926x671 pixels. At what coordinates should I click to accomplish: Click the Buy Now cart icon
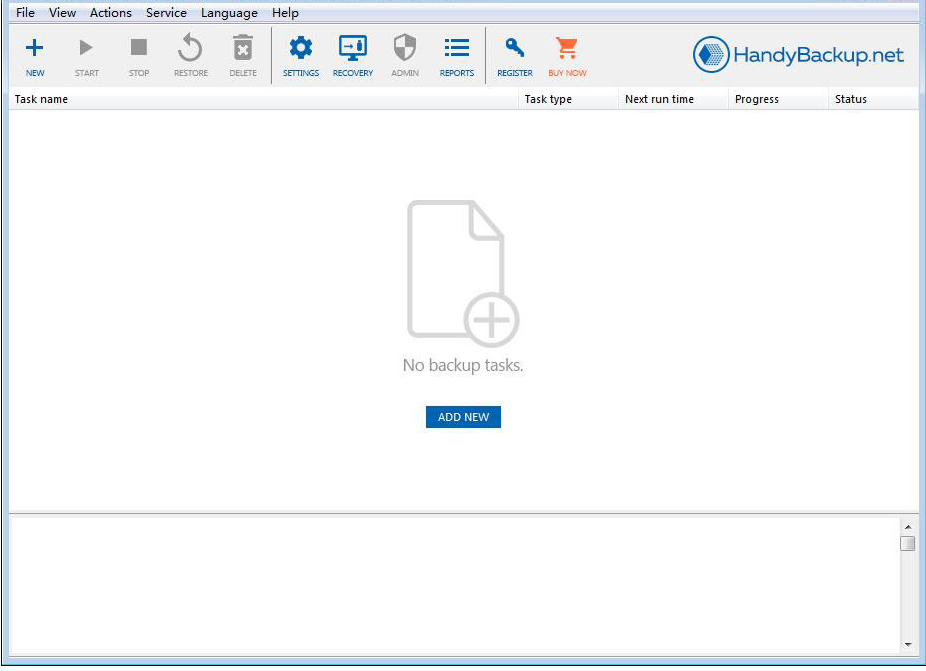[x=567, y=49]
